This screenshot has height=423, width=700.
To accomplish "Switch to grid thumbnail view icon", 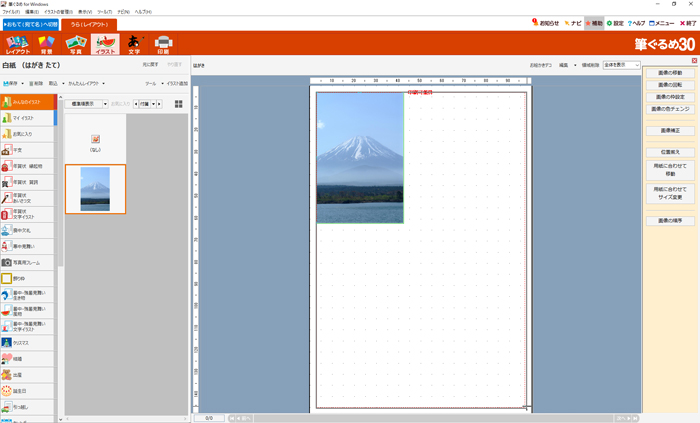I will [179, 104].
